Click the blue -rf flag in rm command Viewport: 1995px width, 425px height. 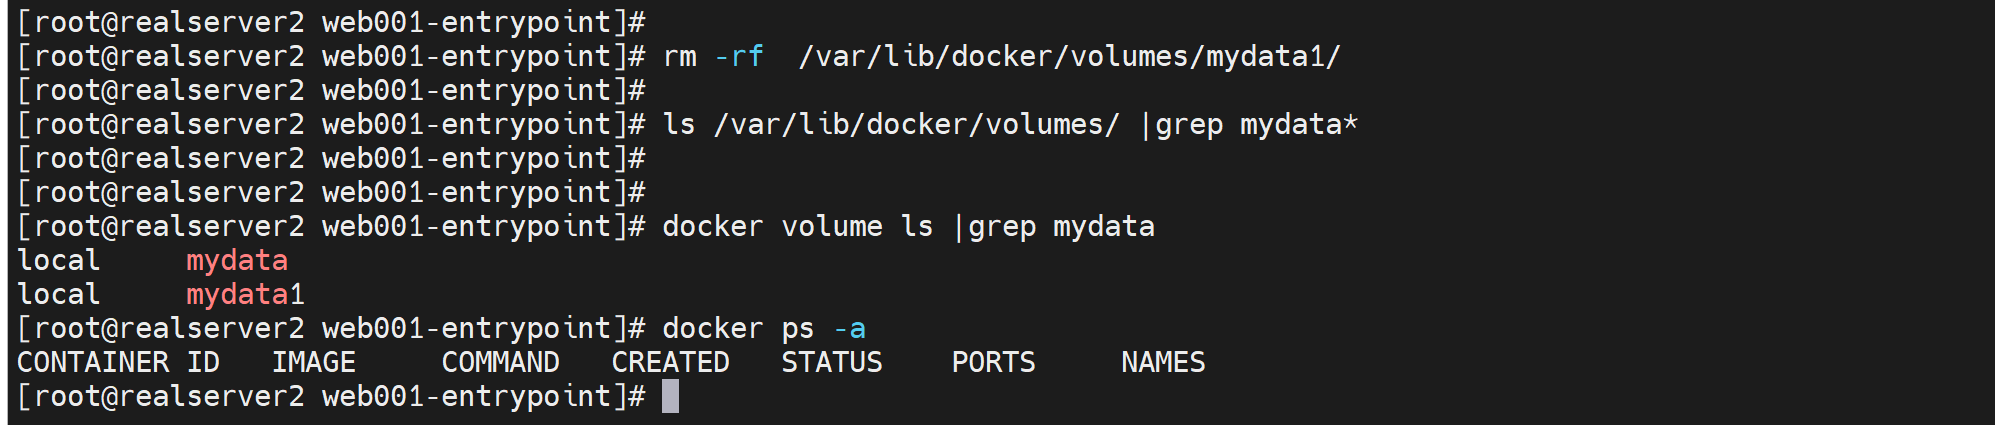(x=739, y=56)
